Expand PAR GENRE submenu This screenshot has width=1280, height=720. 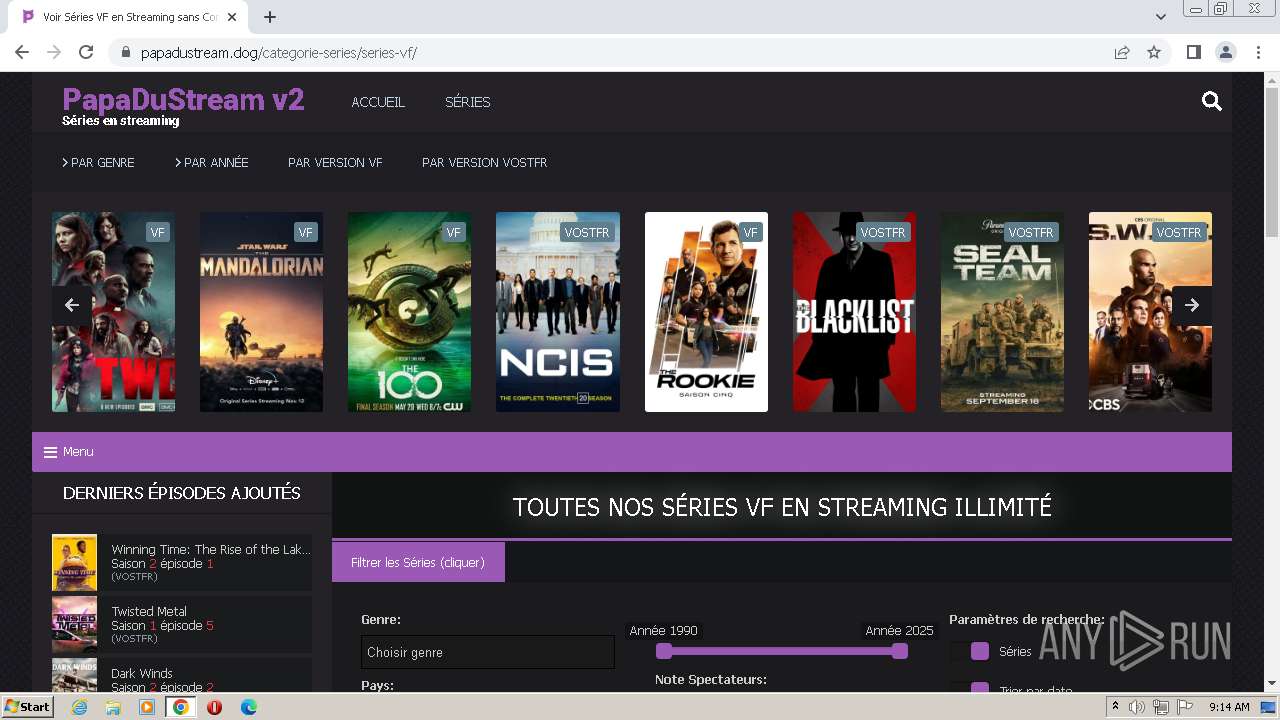pos(98,162)
